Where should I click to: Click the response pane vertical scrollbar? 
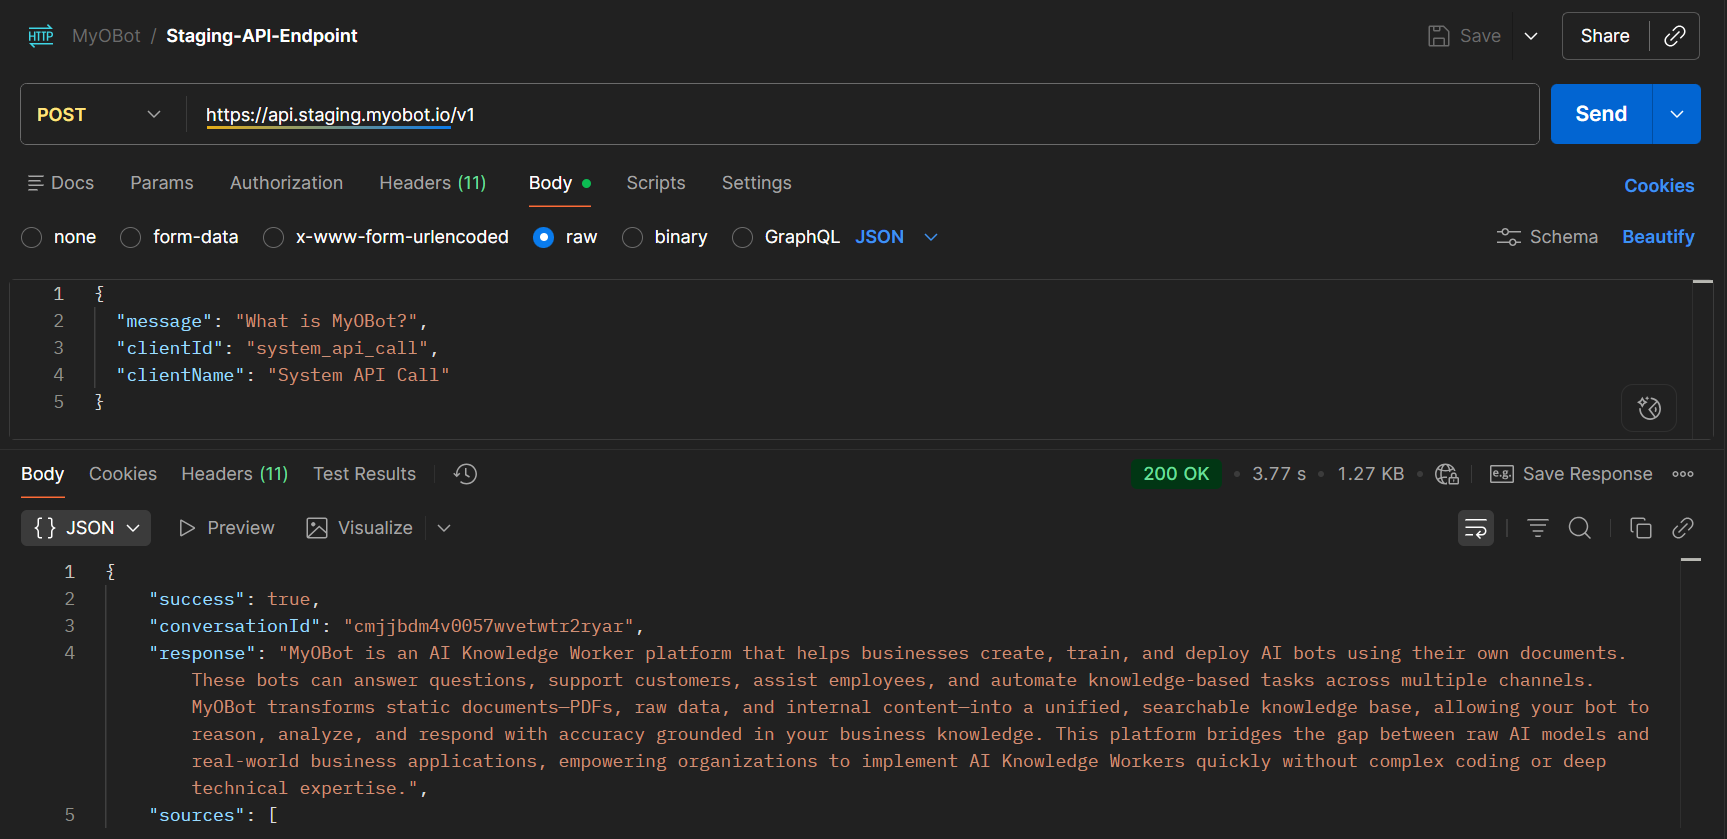pos(1690,700)
